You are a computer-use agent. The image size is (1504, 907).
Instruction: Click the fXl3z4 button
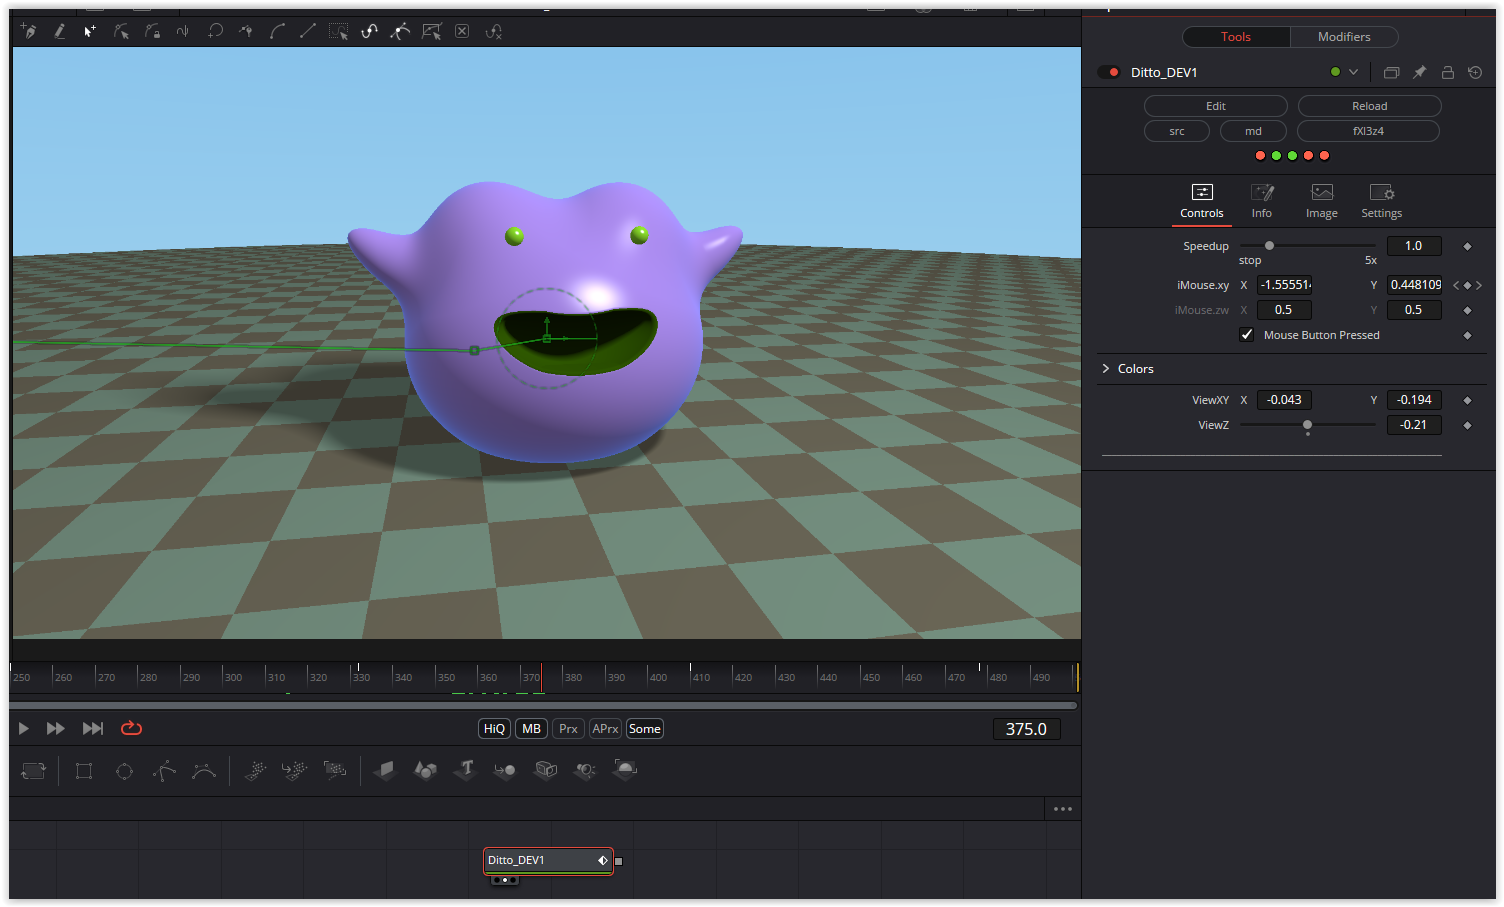pyautogui.click(x=1368, y=131)
